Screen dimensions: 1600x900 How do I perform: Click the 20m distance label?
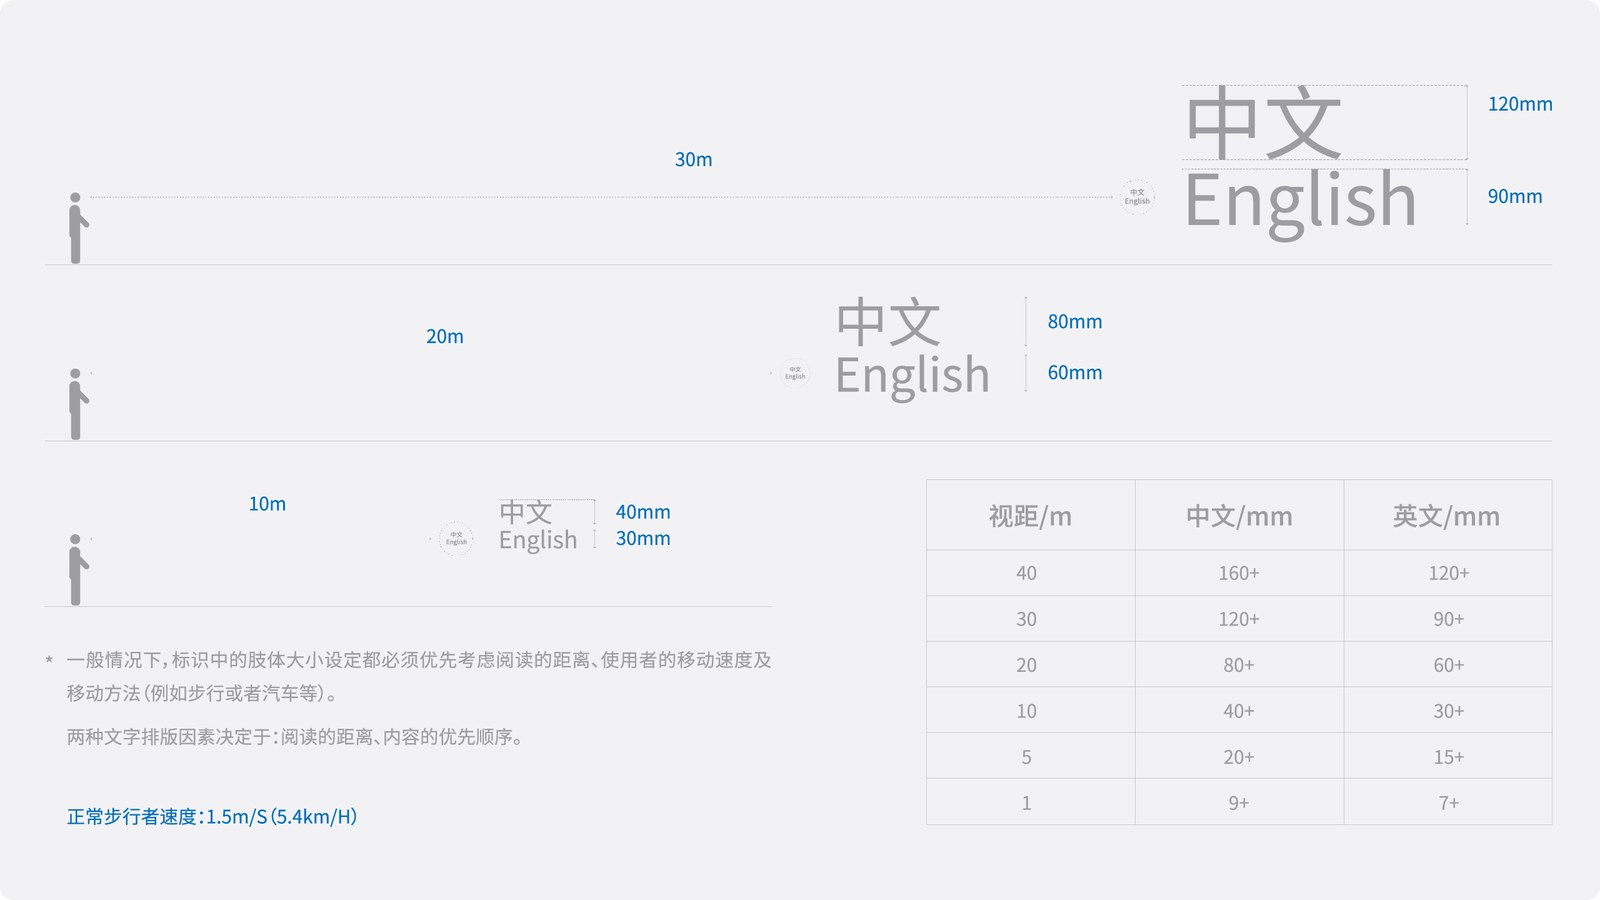point(445,337)
